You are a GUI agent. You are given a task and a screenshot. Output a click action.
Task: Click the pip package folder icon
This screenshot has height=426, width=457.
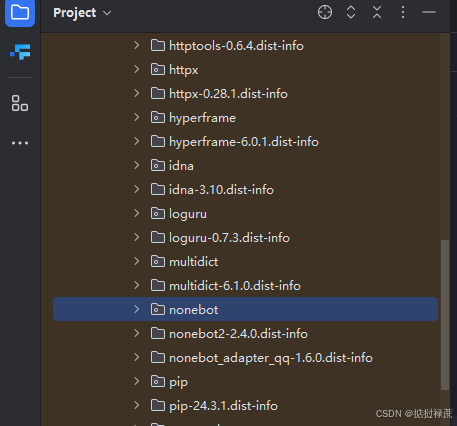click(x=158, y=381)
